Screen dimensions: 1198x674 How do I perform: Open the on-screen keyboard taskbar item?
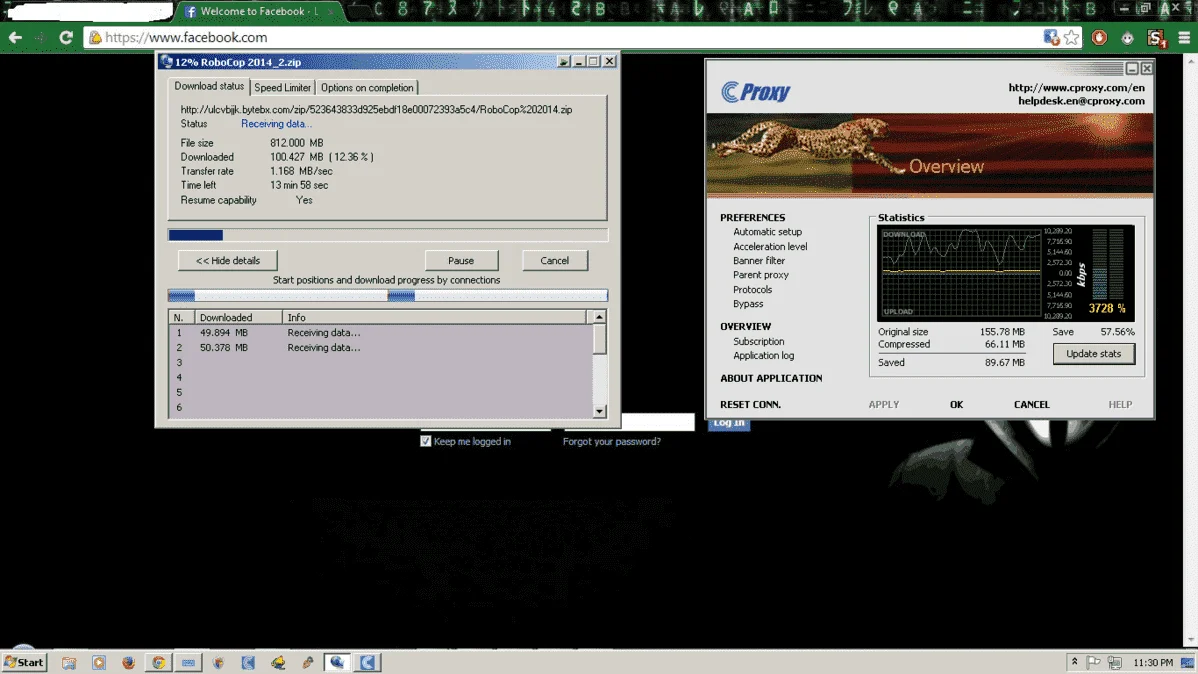click(x=188, y=663)
